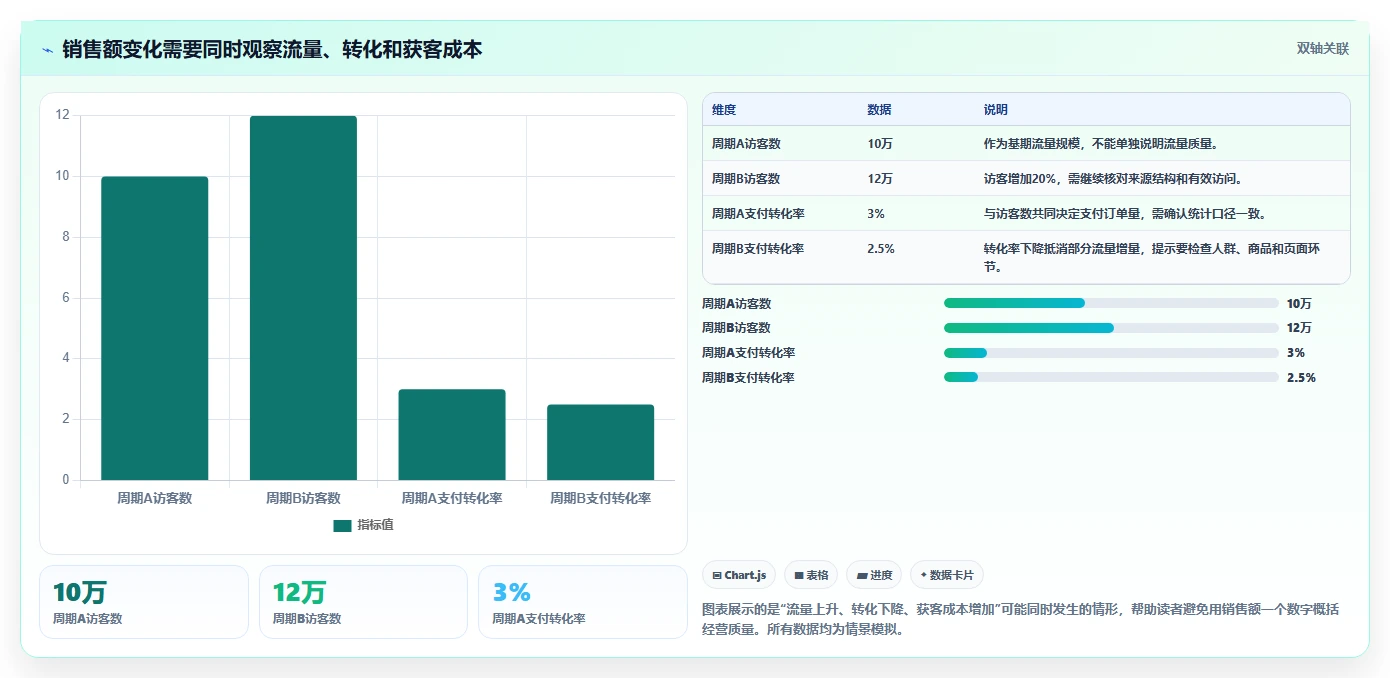Click the 3% cell in the table
The width and height of the screenshot is (1390, 678).
point(876,214)
